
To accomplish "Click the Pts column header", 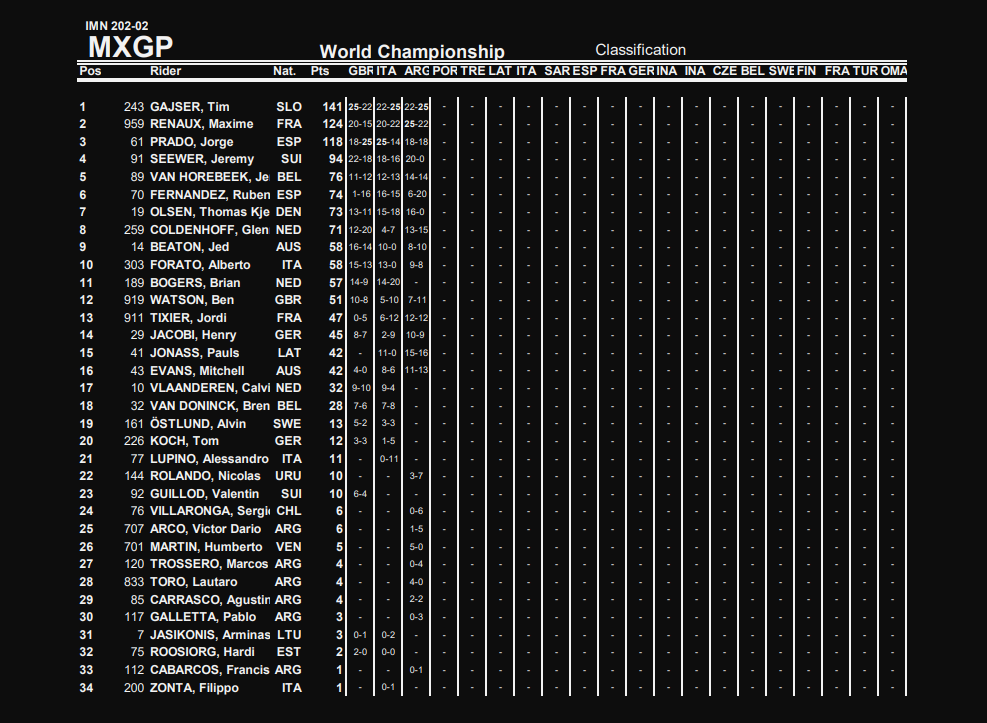I will coord(320,71).
